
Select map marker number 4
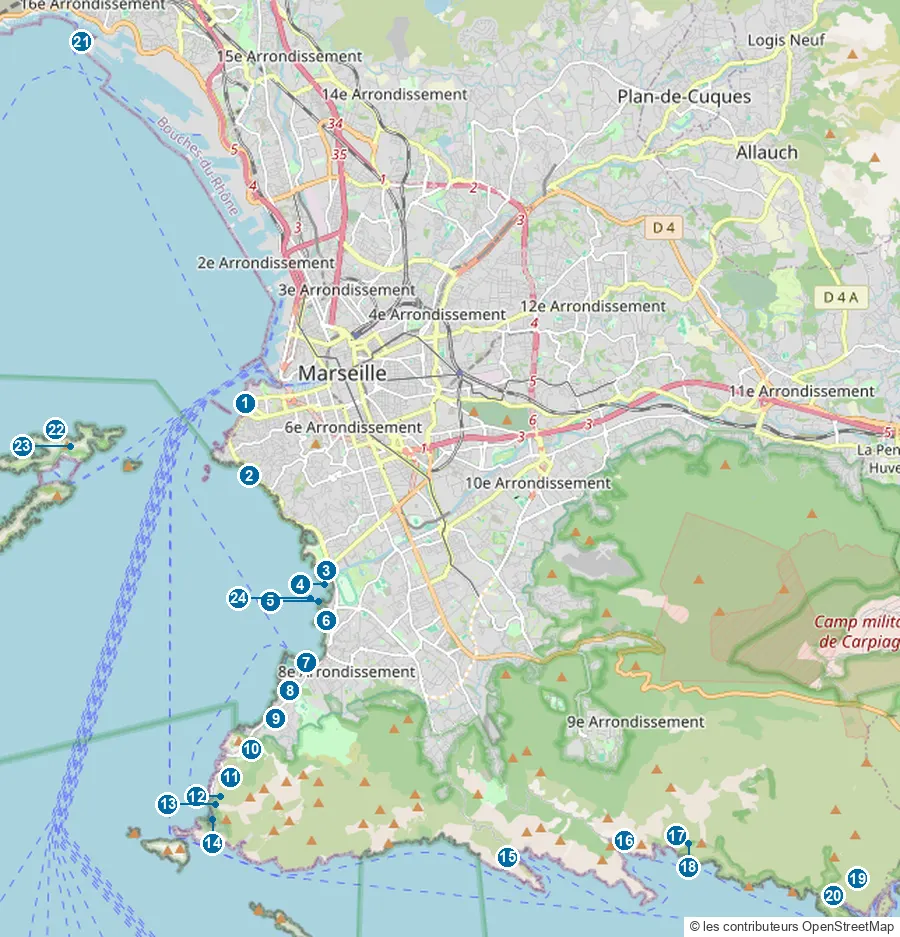tap(300, 584)
